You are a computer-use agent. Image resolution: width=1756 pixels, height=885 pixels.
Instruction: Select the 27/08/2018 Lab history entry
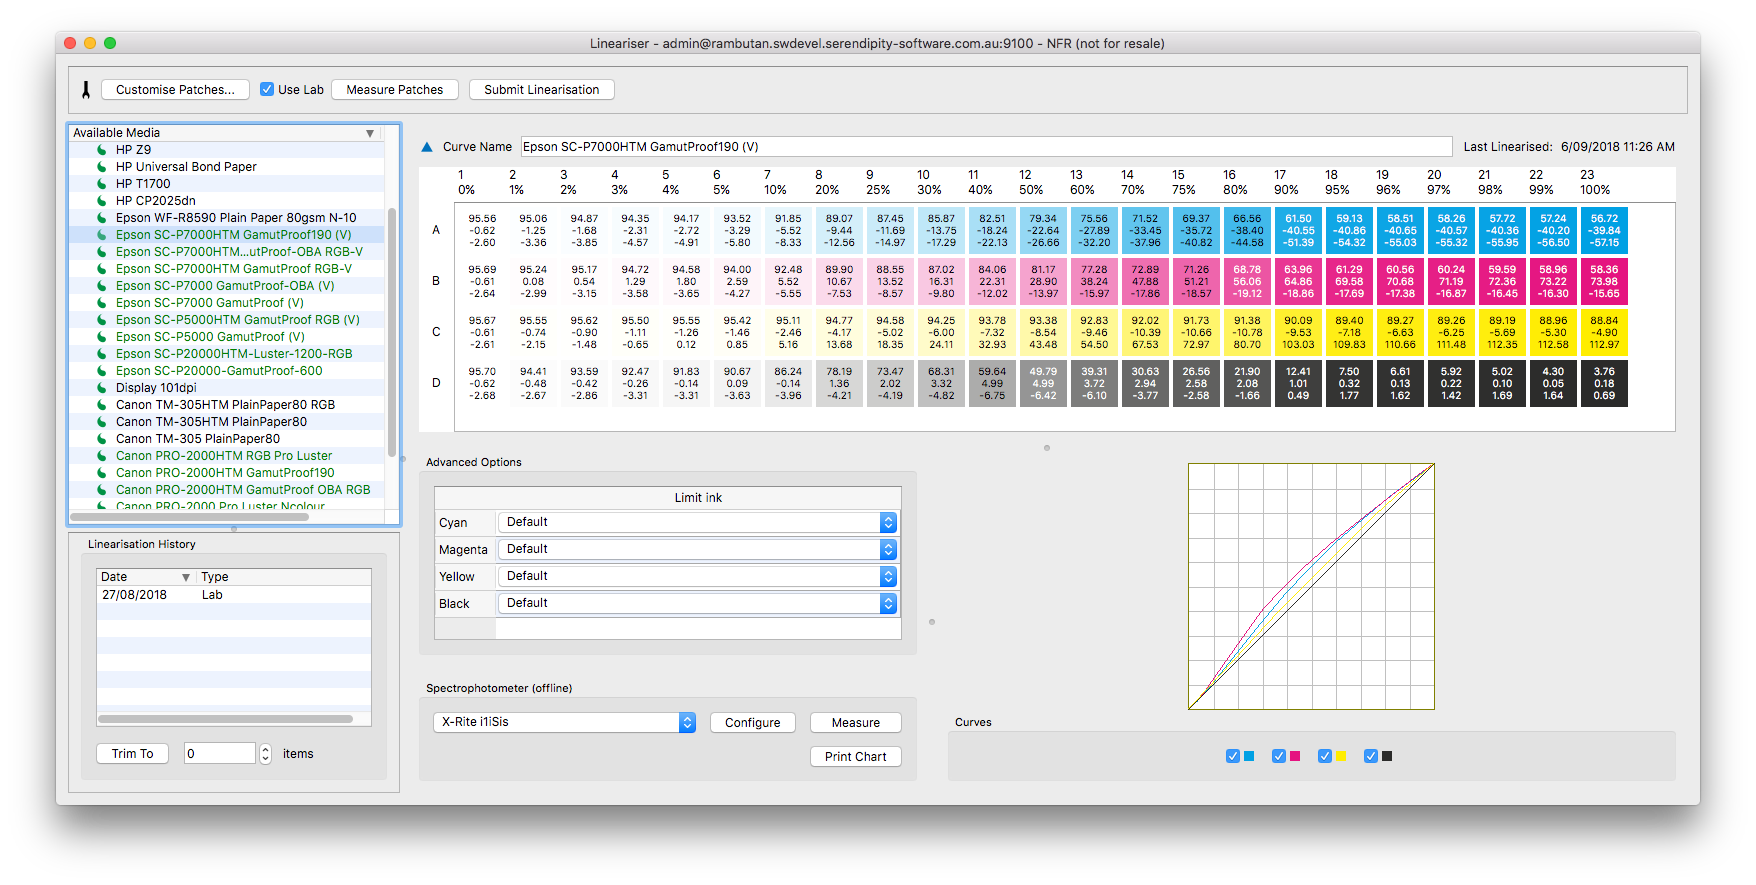click(x=234, y=595)
